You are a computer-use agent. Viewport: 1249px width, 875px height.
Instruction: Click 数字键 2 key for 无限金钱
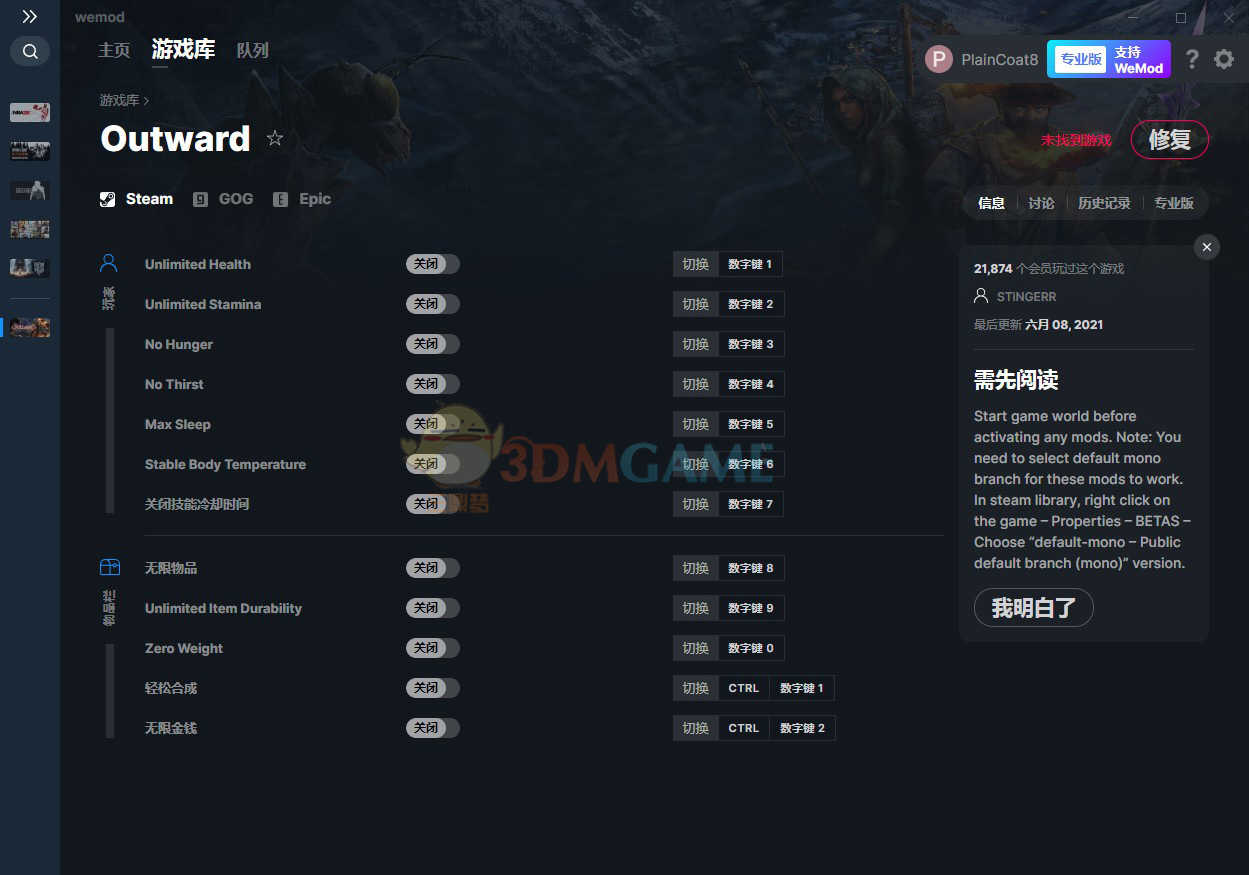point(802,728)
